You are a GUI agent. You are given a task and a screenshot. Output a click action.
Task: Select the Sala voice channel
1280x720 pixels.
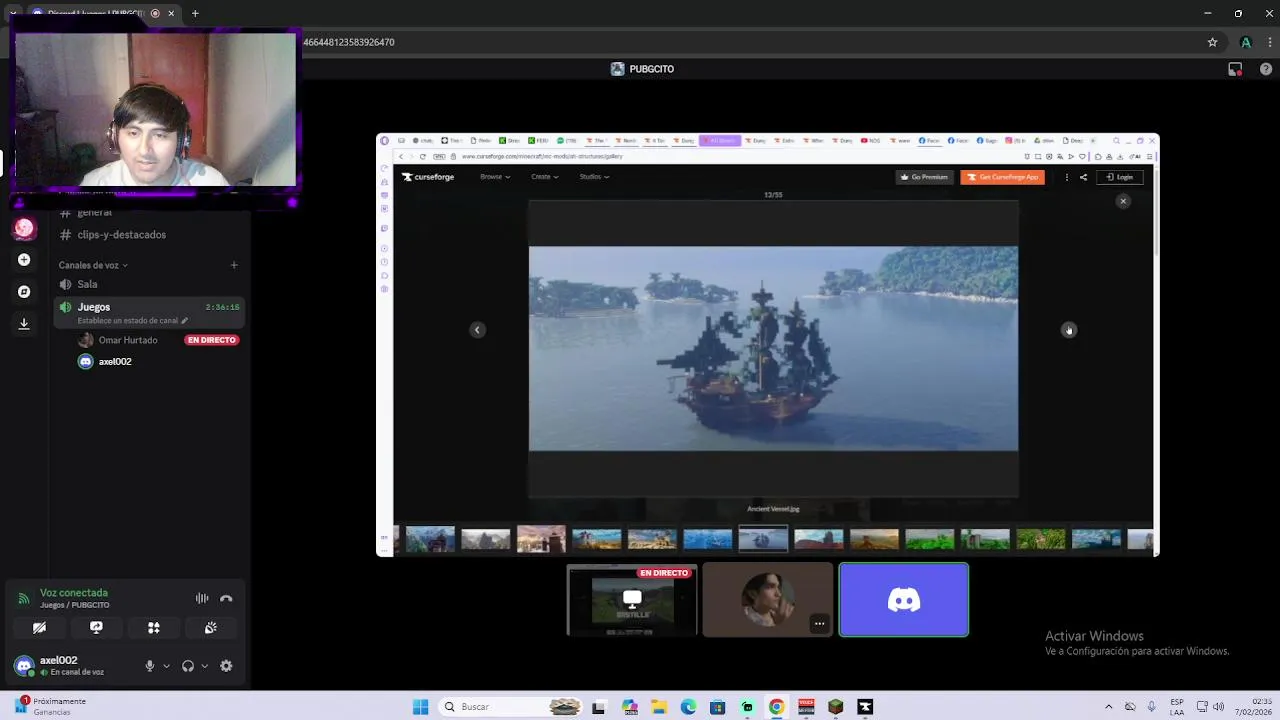150,284
